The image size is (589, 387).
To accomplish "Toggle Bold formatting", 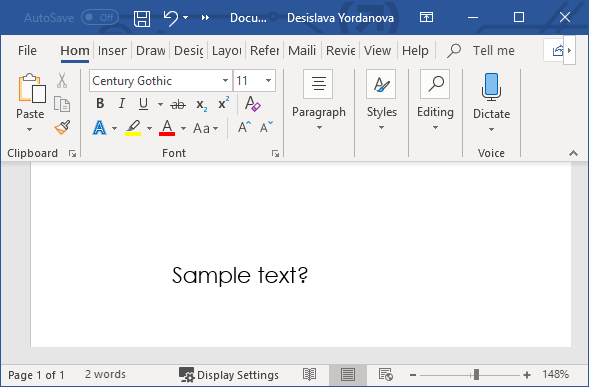I will pos(100,103).
